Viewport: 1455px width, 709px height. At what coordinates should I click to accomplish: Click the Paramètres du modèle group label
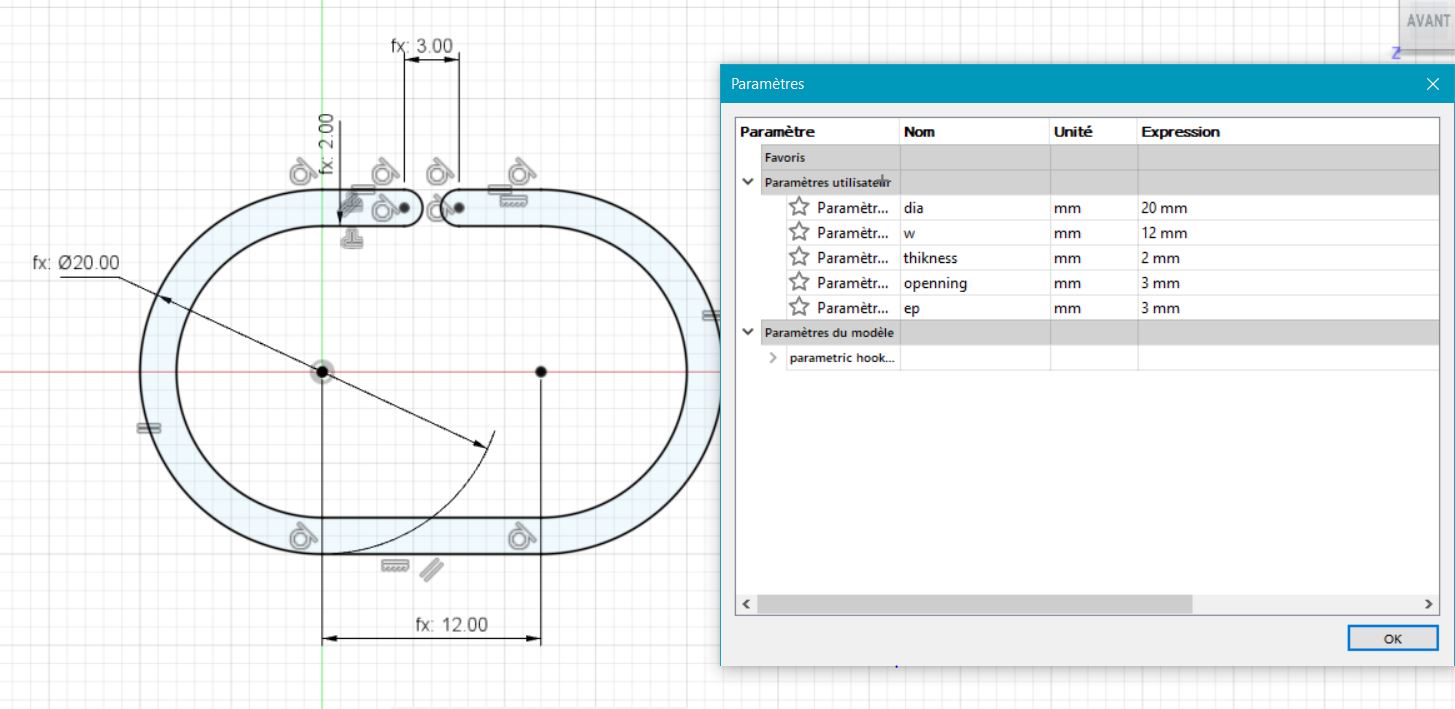point(829,332)
